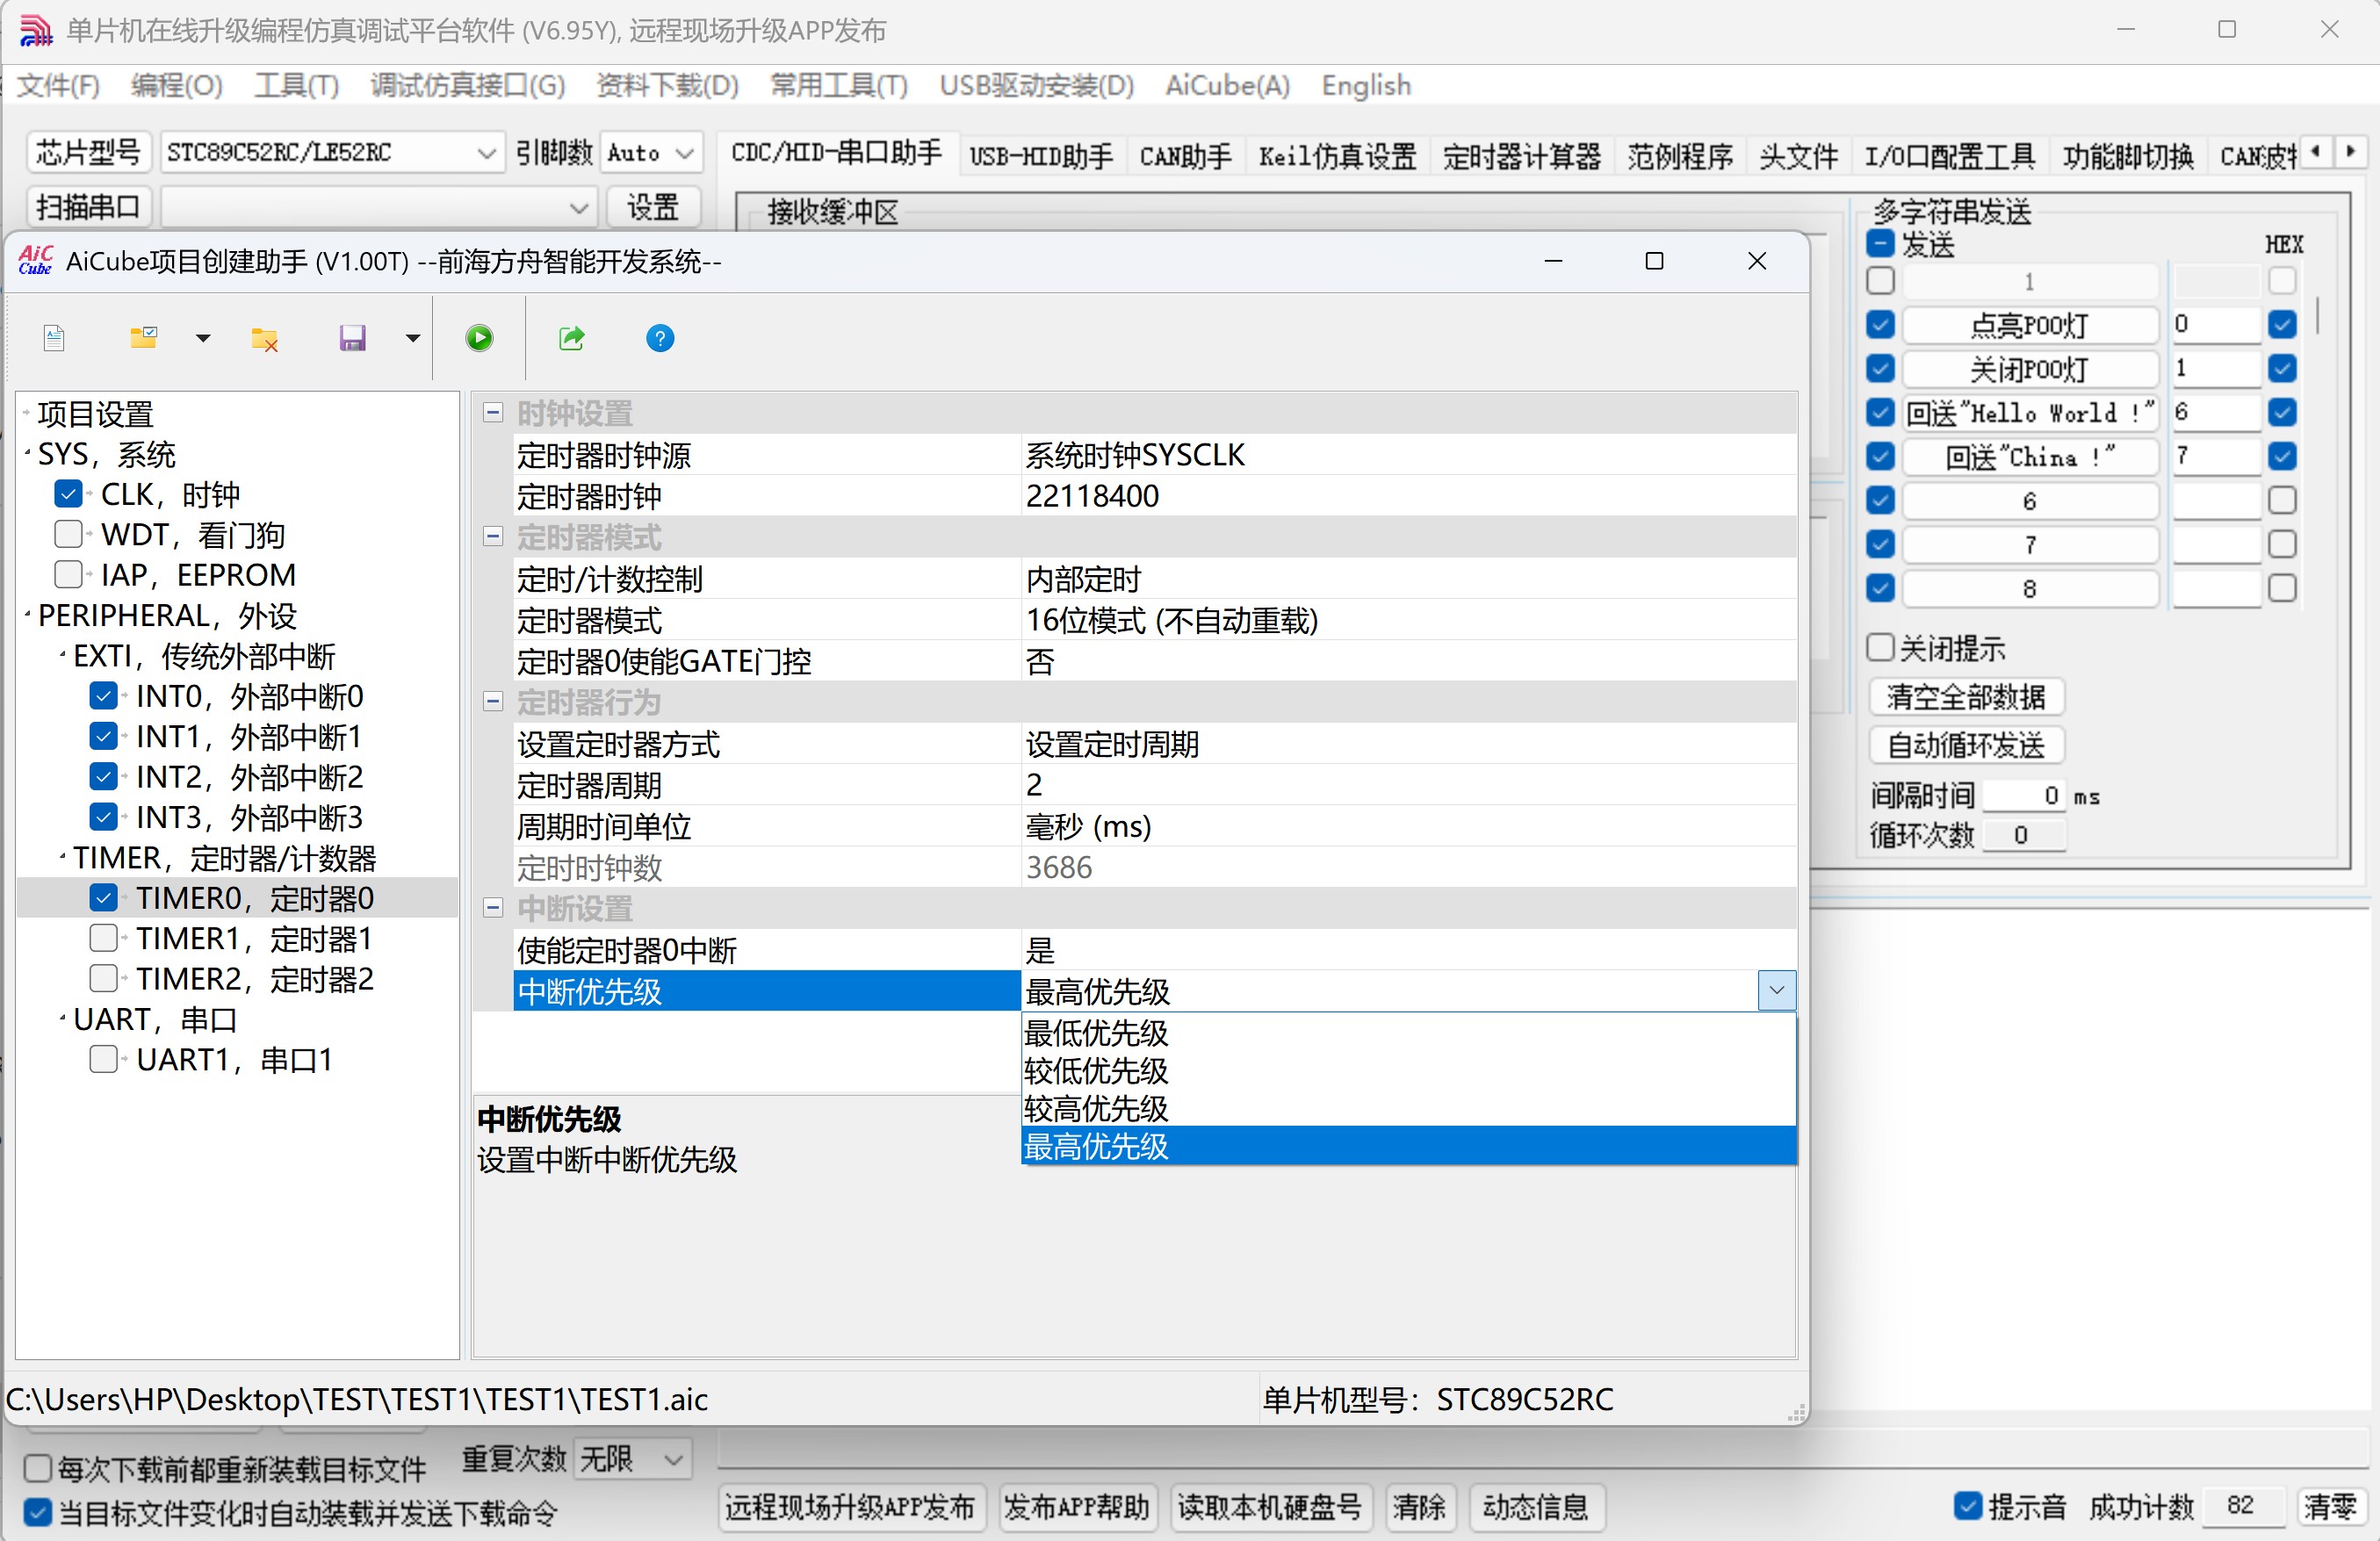Viewport: 2380px width, 1541px height.
Task: Switch to the USB-HID助手 tab
Action: 1041,156
